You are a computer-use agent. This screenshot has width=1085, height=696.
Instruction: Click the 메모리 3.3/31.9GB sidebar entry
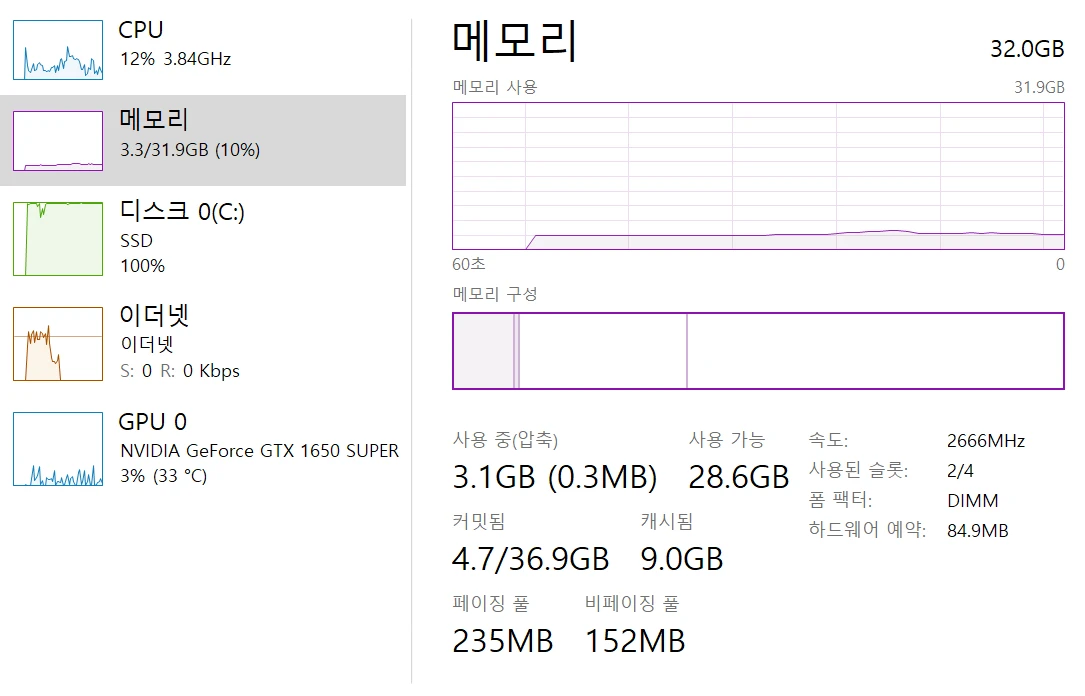[x=203, y=140]
